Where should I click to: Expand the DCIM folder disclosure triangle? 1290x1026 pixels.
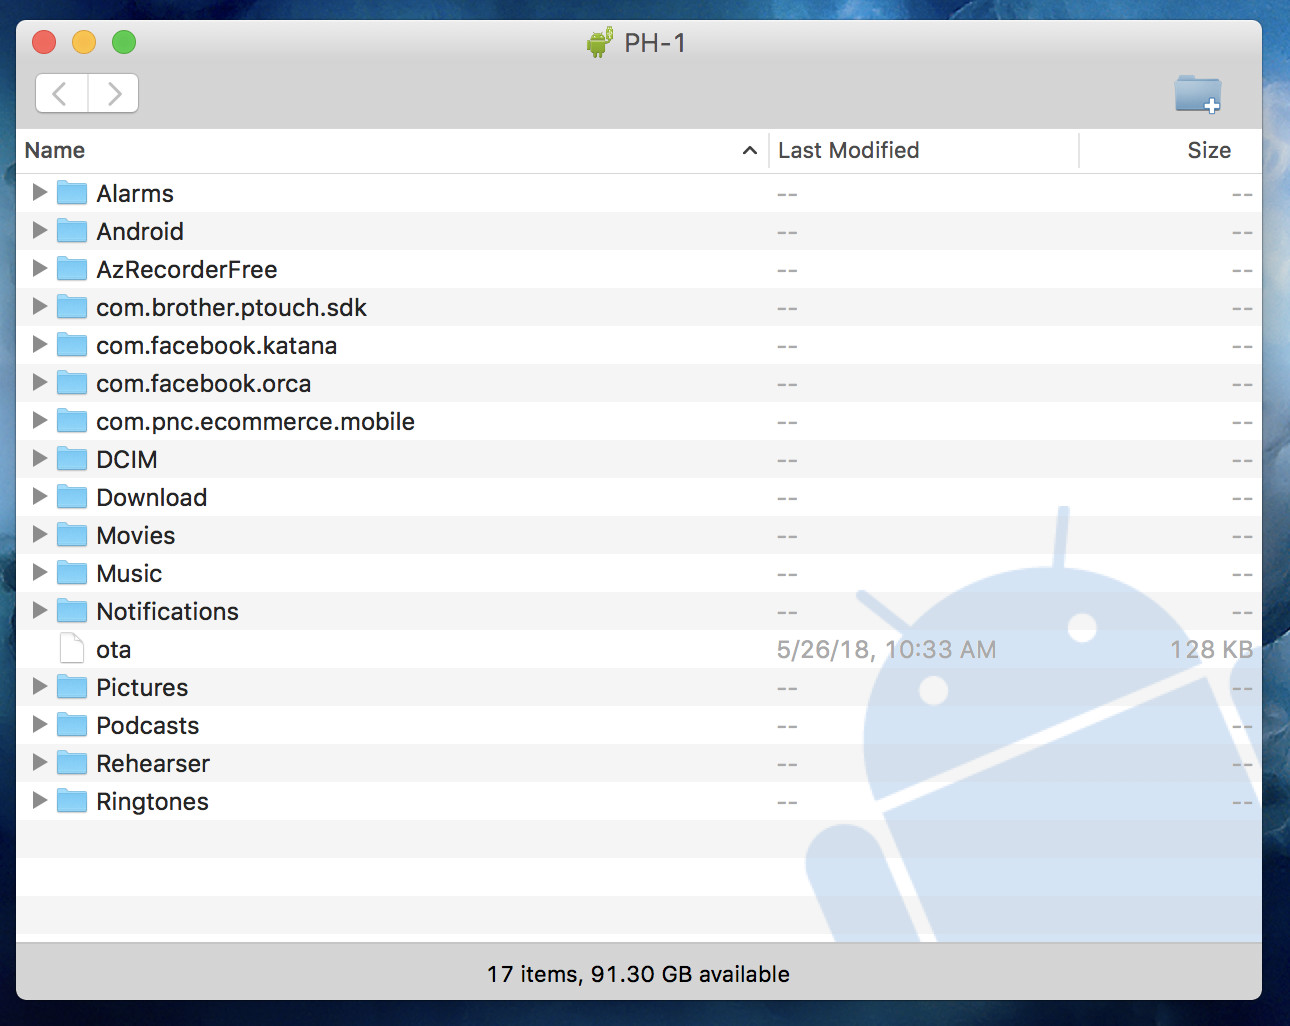pyautogui.click(x=40, y=458)
